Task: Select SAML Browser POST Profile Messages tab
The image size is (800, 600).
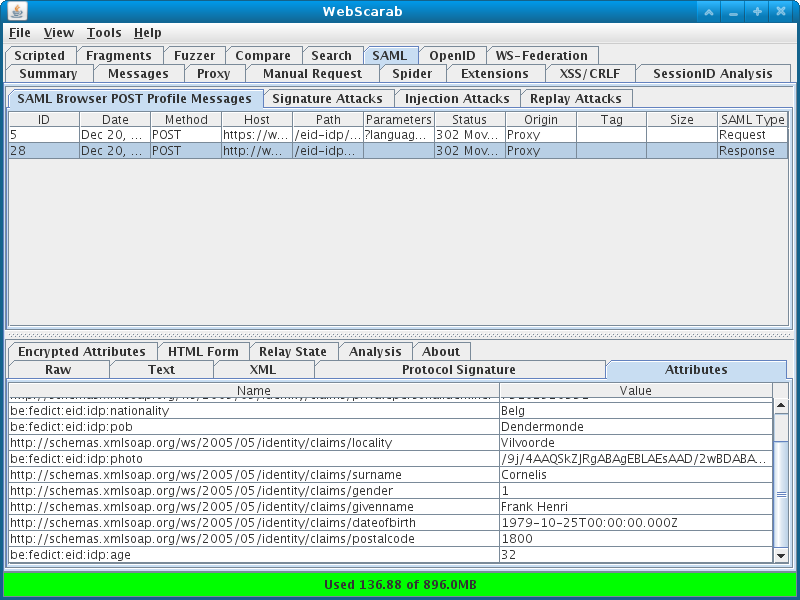Action: [135, 98]
